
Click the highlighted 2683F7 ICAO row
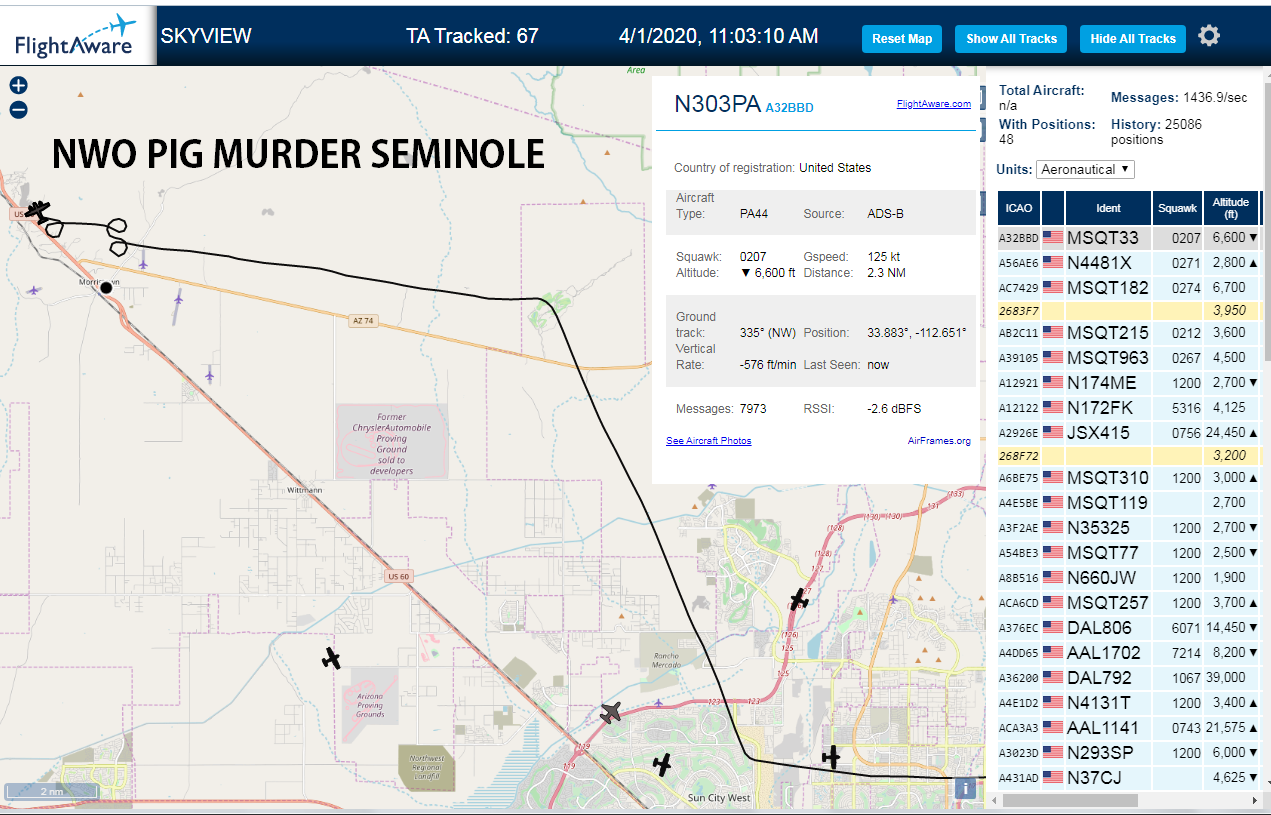pyautogui.click(x=1129, y=310)
